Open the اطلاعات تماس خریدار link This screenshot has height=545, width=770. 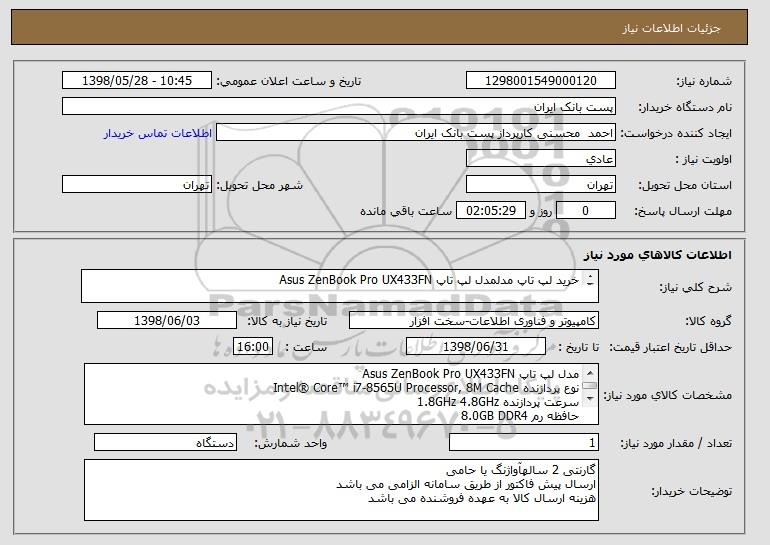(x=158, y=133)
